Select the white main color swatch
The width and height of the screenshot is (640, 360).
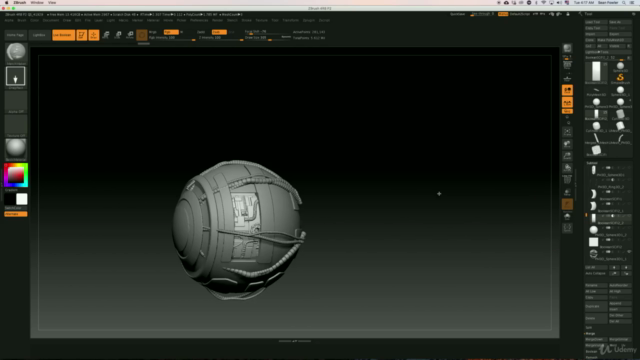(22, 199)
